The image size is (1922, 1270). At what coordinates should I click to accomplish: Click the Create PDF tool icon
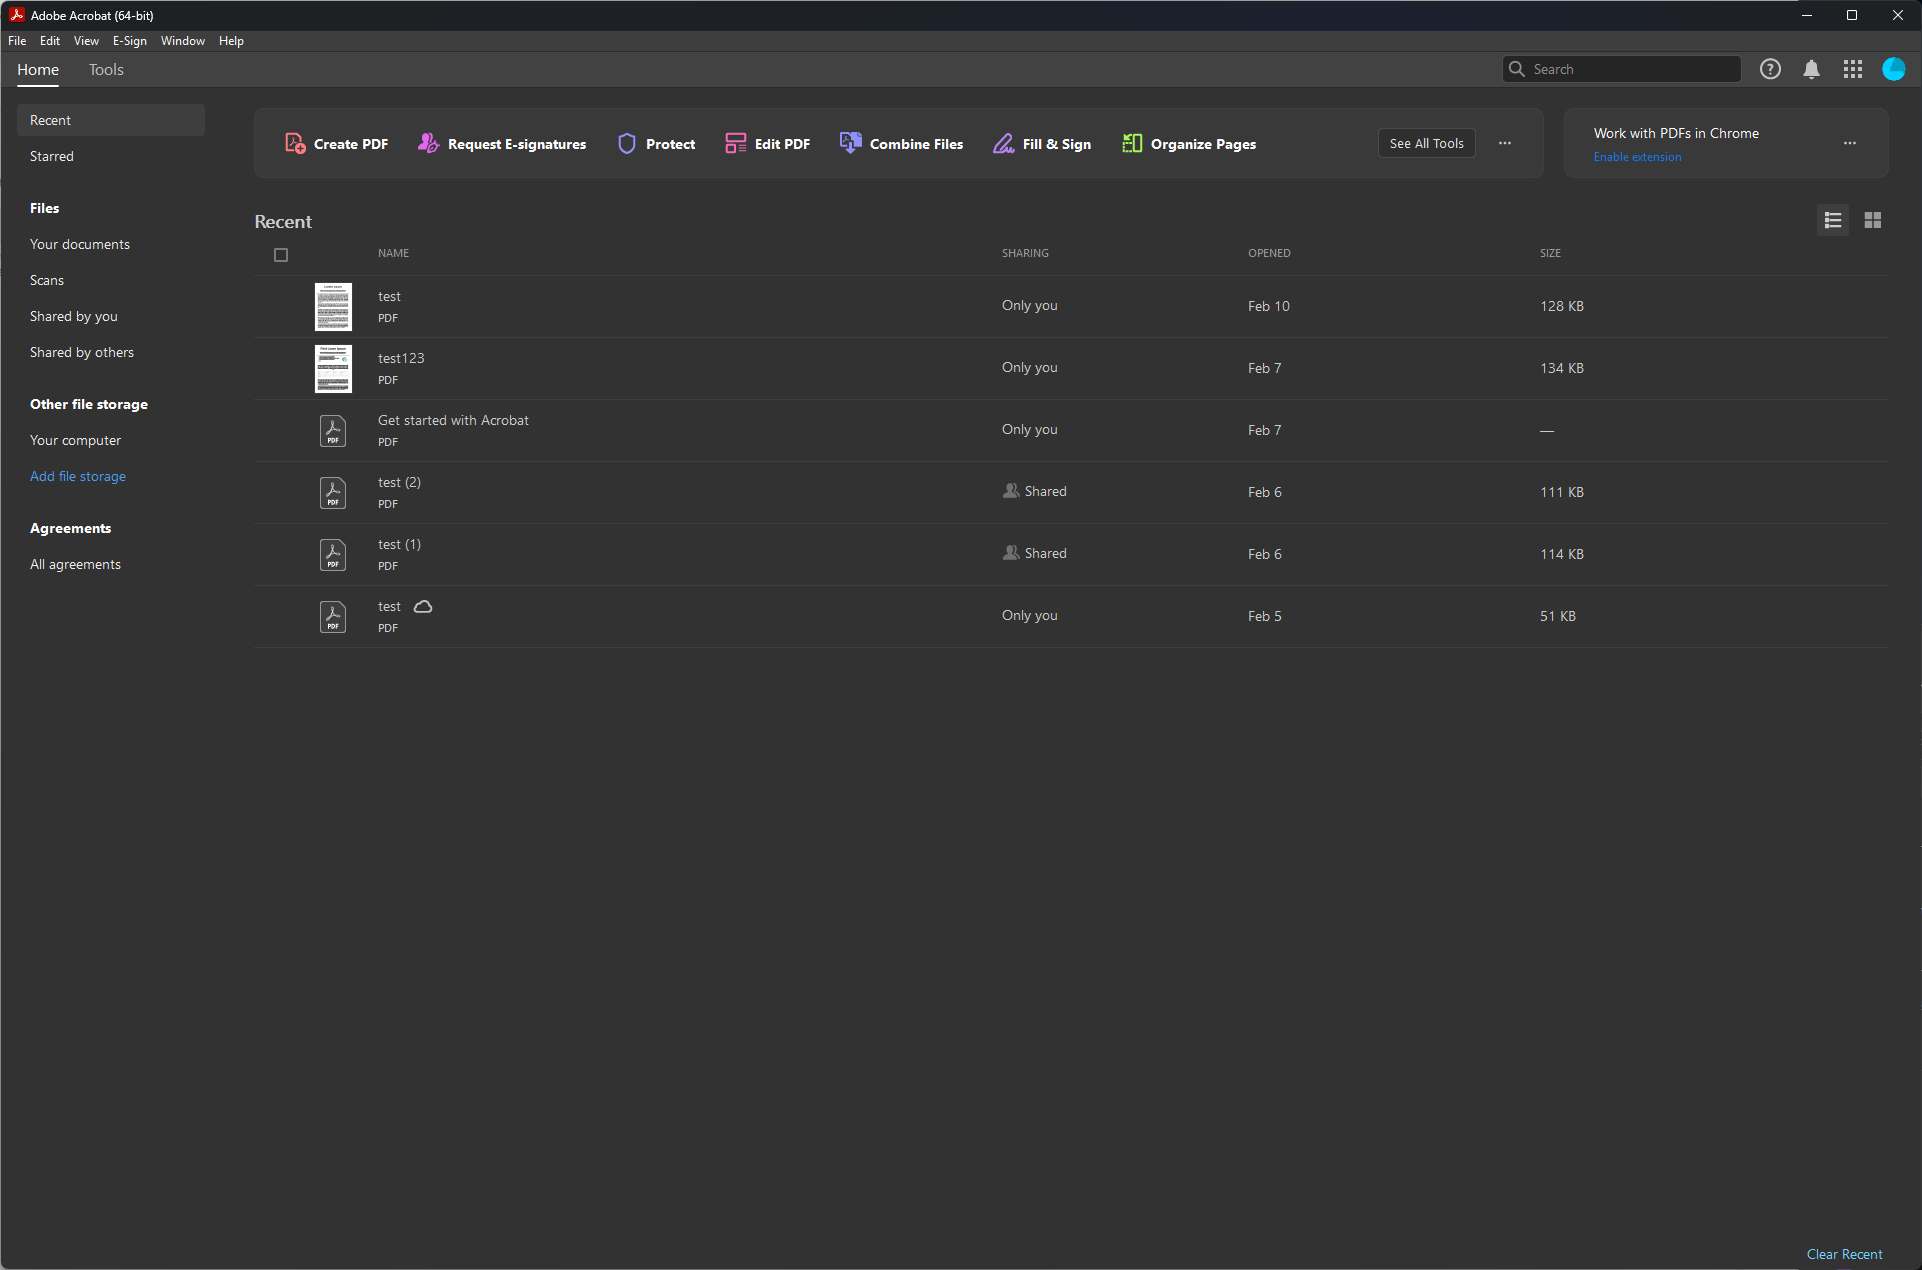click(x=295, y=144)
